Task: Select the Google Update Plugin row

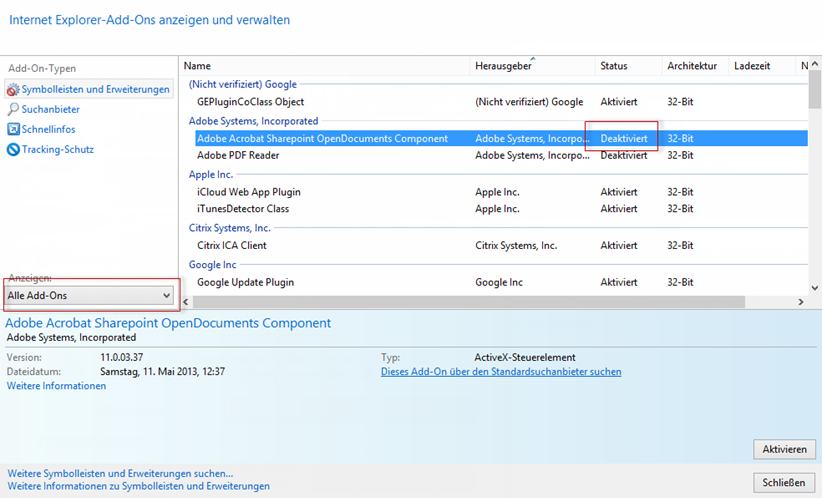Action: pyautogui.click(x=501, y=282)
